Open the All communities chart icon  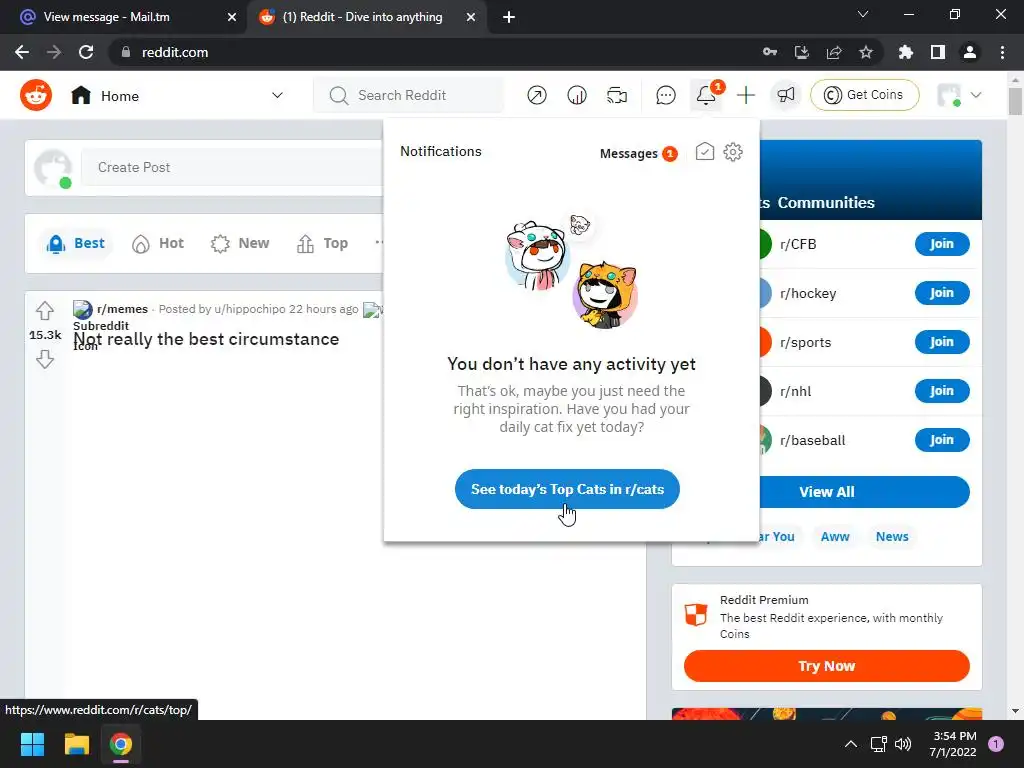click(x=577, y=95)
